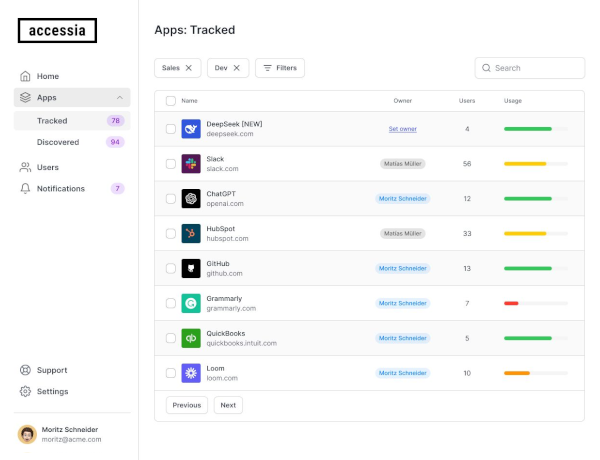Check the select-all checkbox in table header
Screen dimensions: 600x460
coord(170,101)
